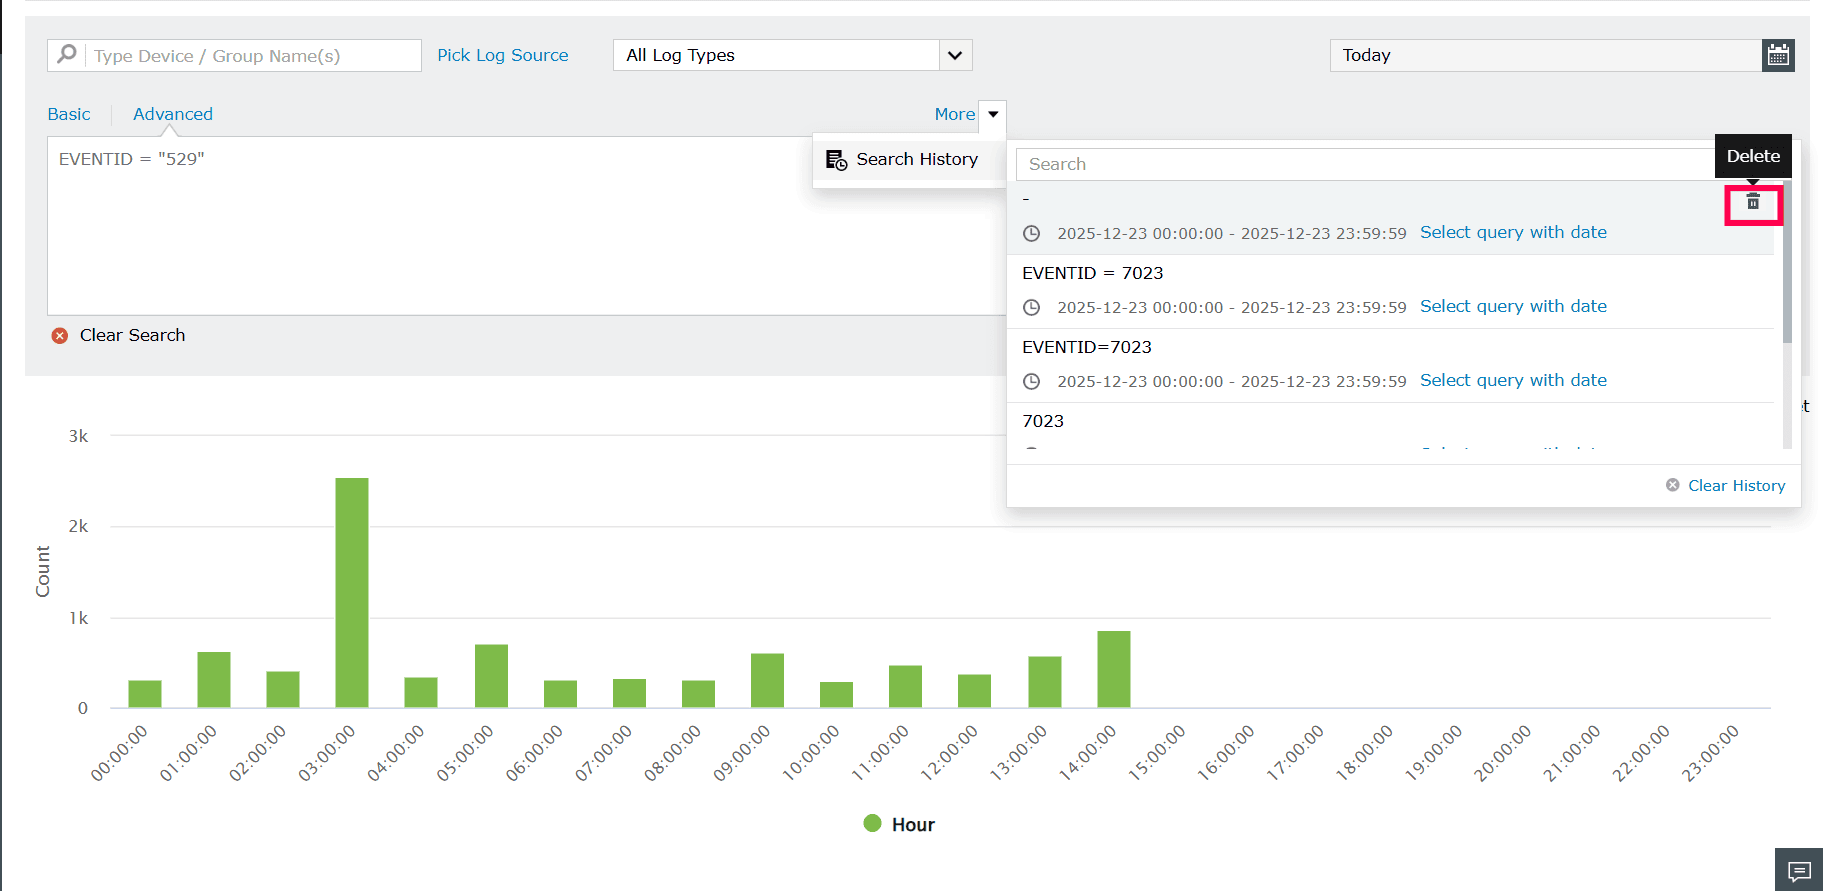The height and width of the screenshot is (891, 1823).
Task: Select the EVENTID = 7023 history query
Action: point(1092,273)
